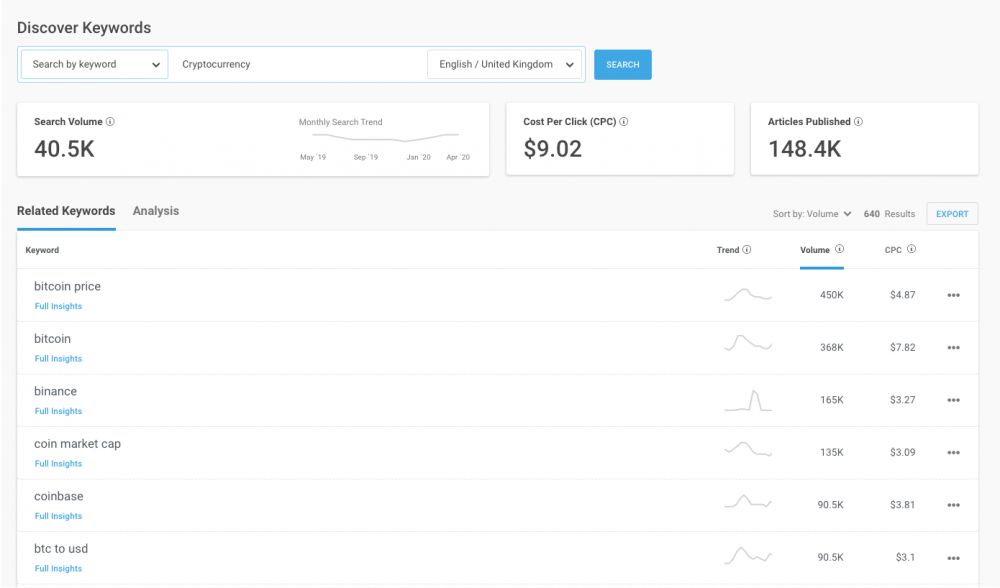
Task: Open Full Insights for bitcoin keyword
Action: pyautogui.click(x=58, y=359)
